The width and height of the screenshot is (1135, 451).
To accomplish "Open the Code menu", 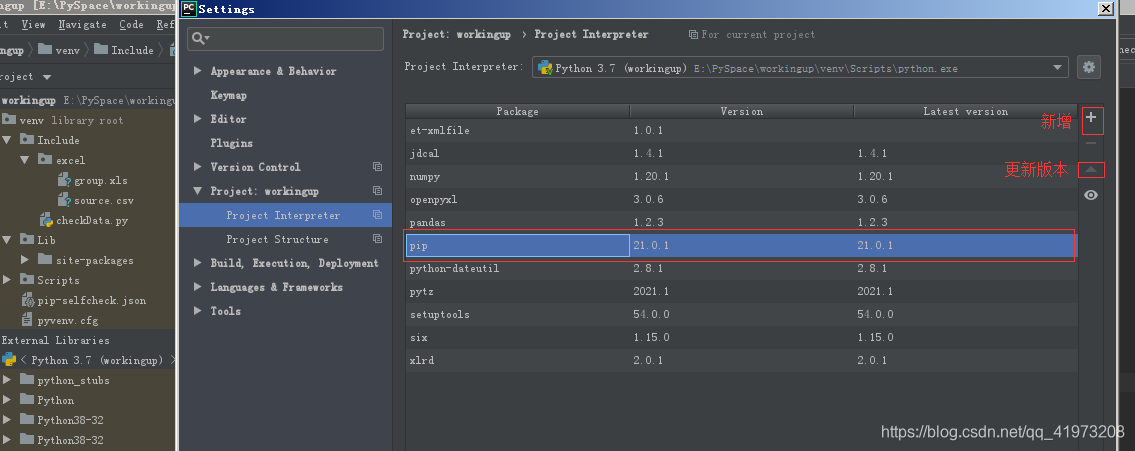I will (x=131, y=24).
